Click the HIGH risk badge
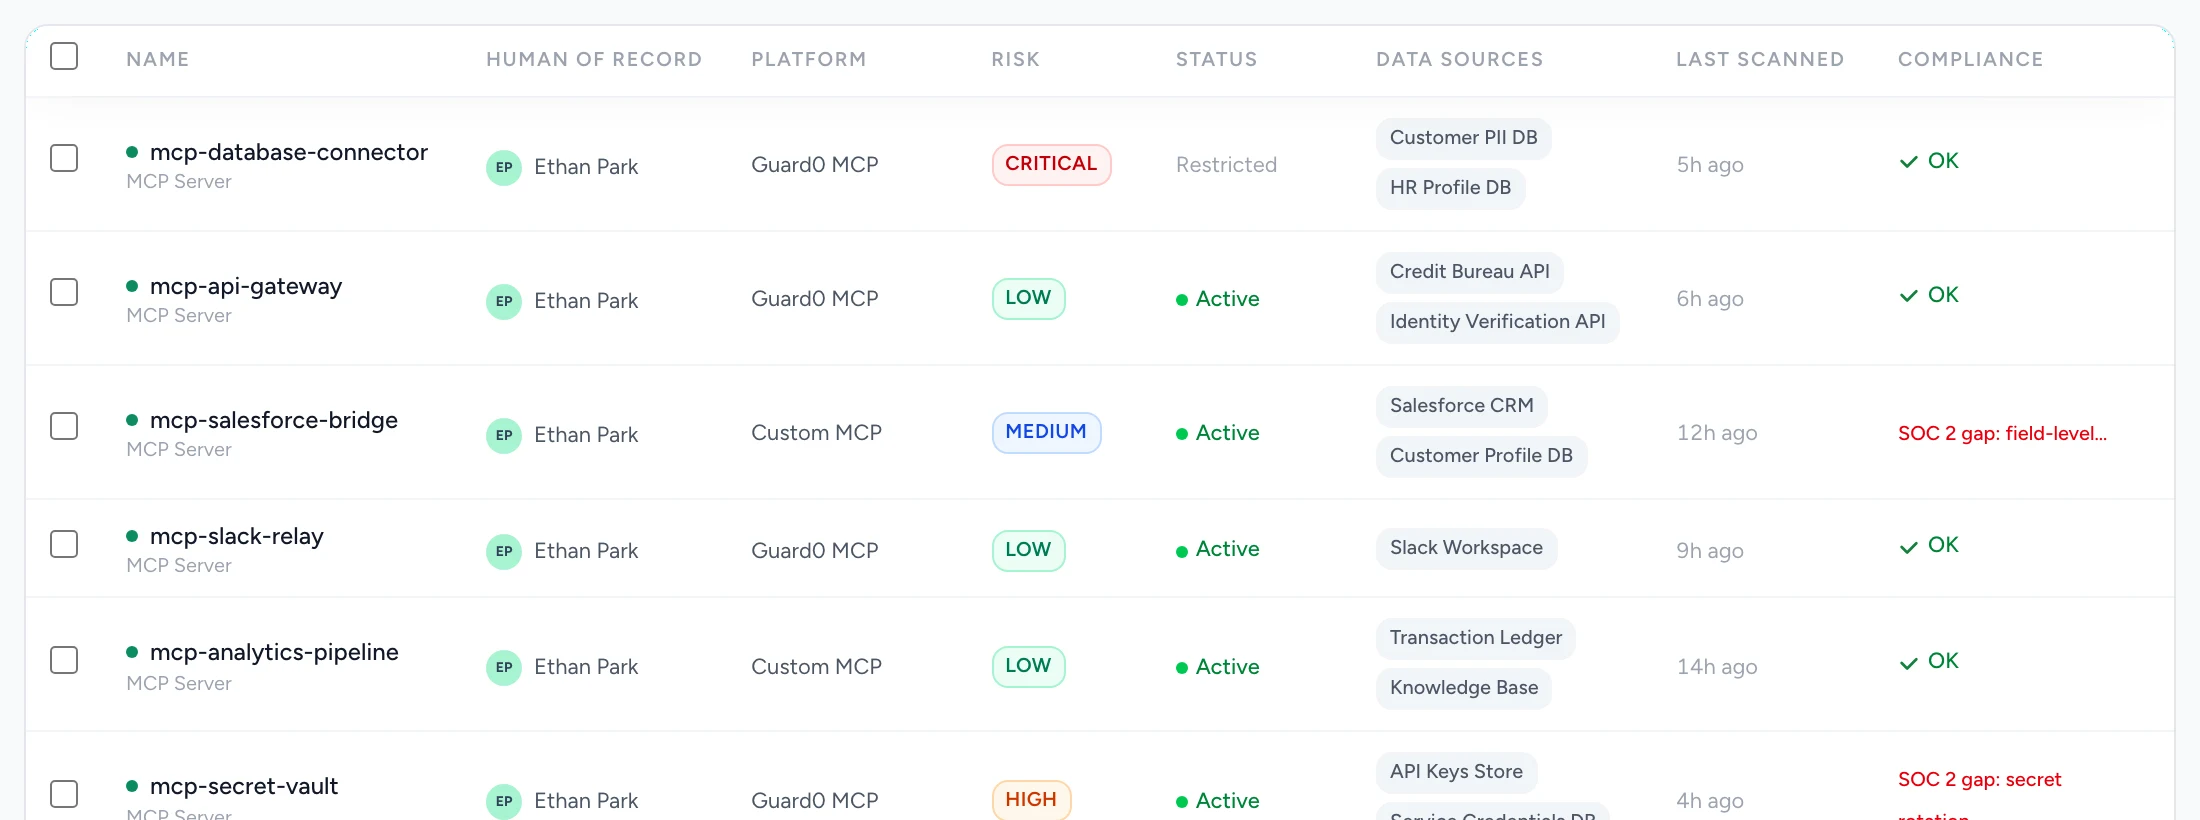 point(1031,800)
